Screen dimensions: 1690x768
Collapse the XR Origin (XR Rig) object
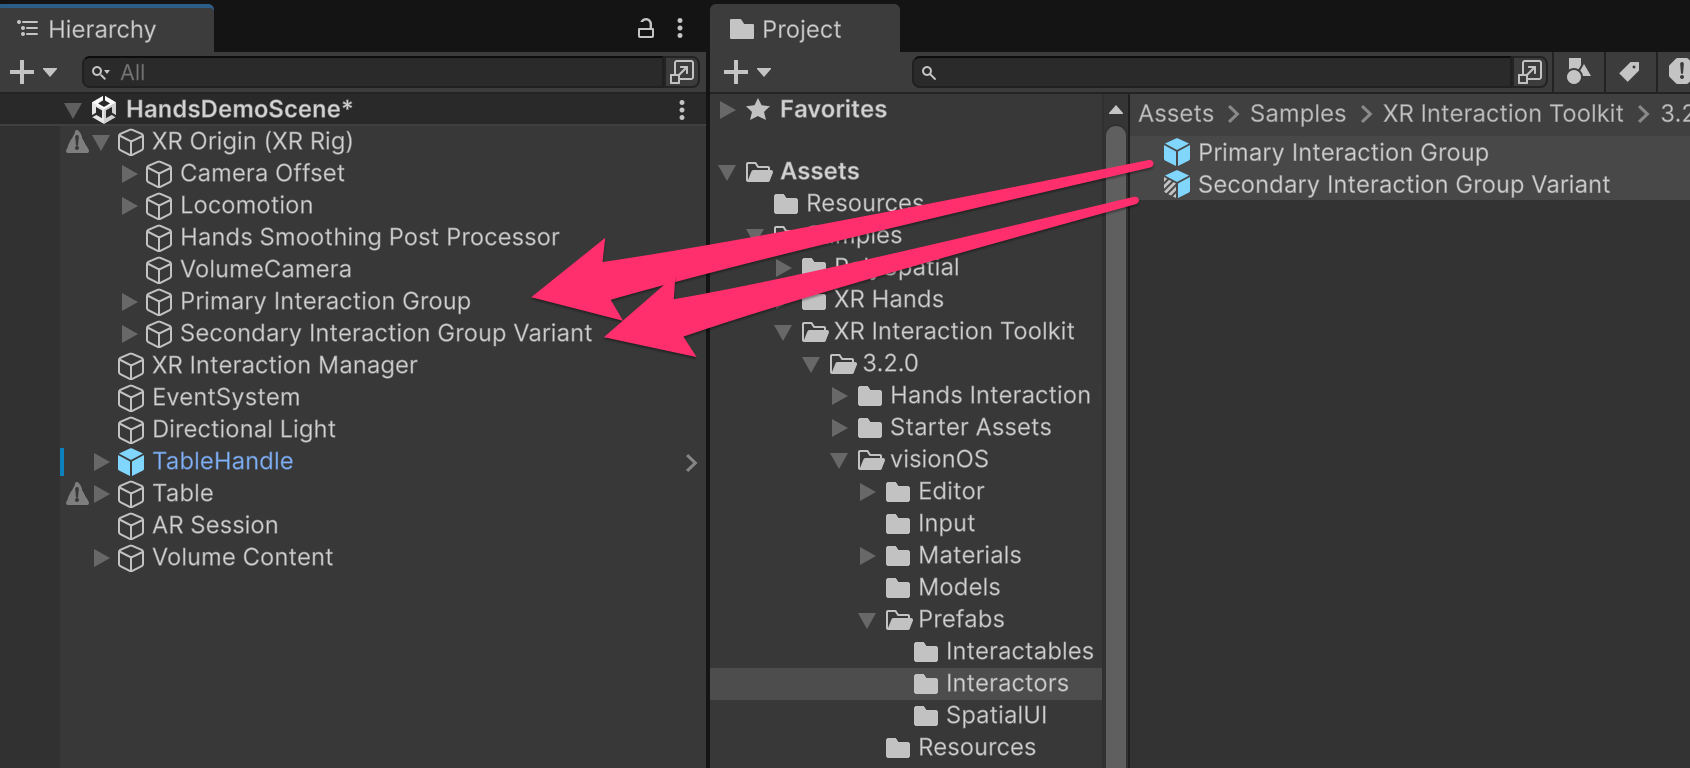pos(101,142)
